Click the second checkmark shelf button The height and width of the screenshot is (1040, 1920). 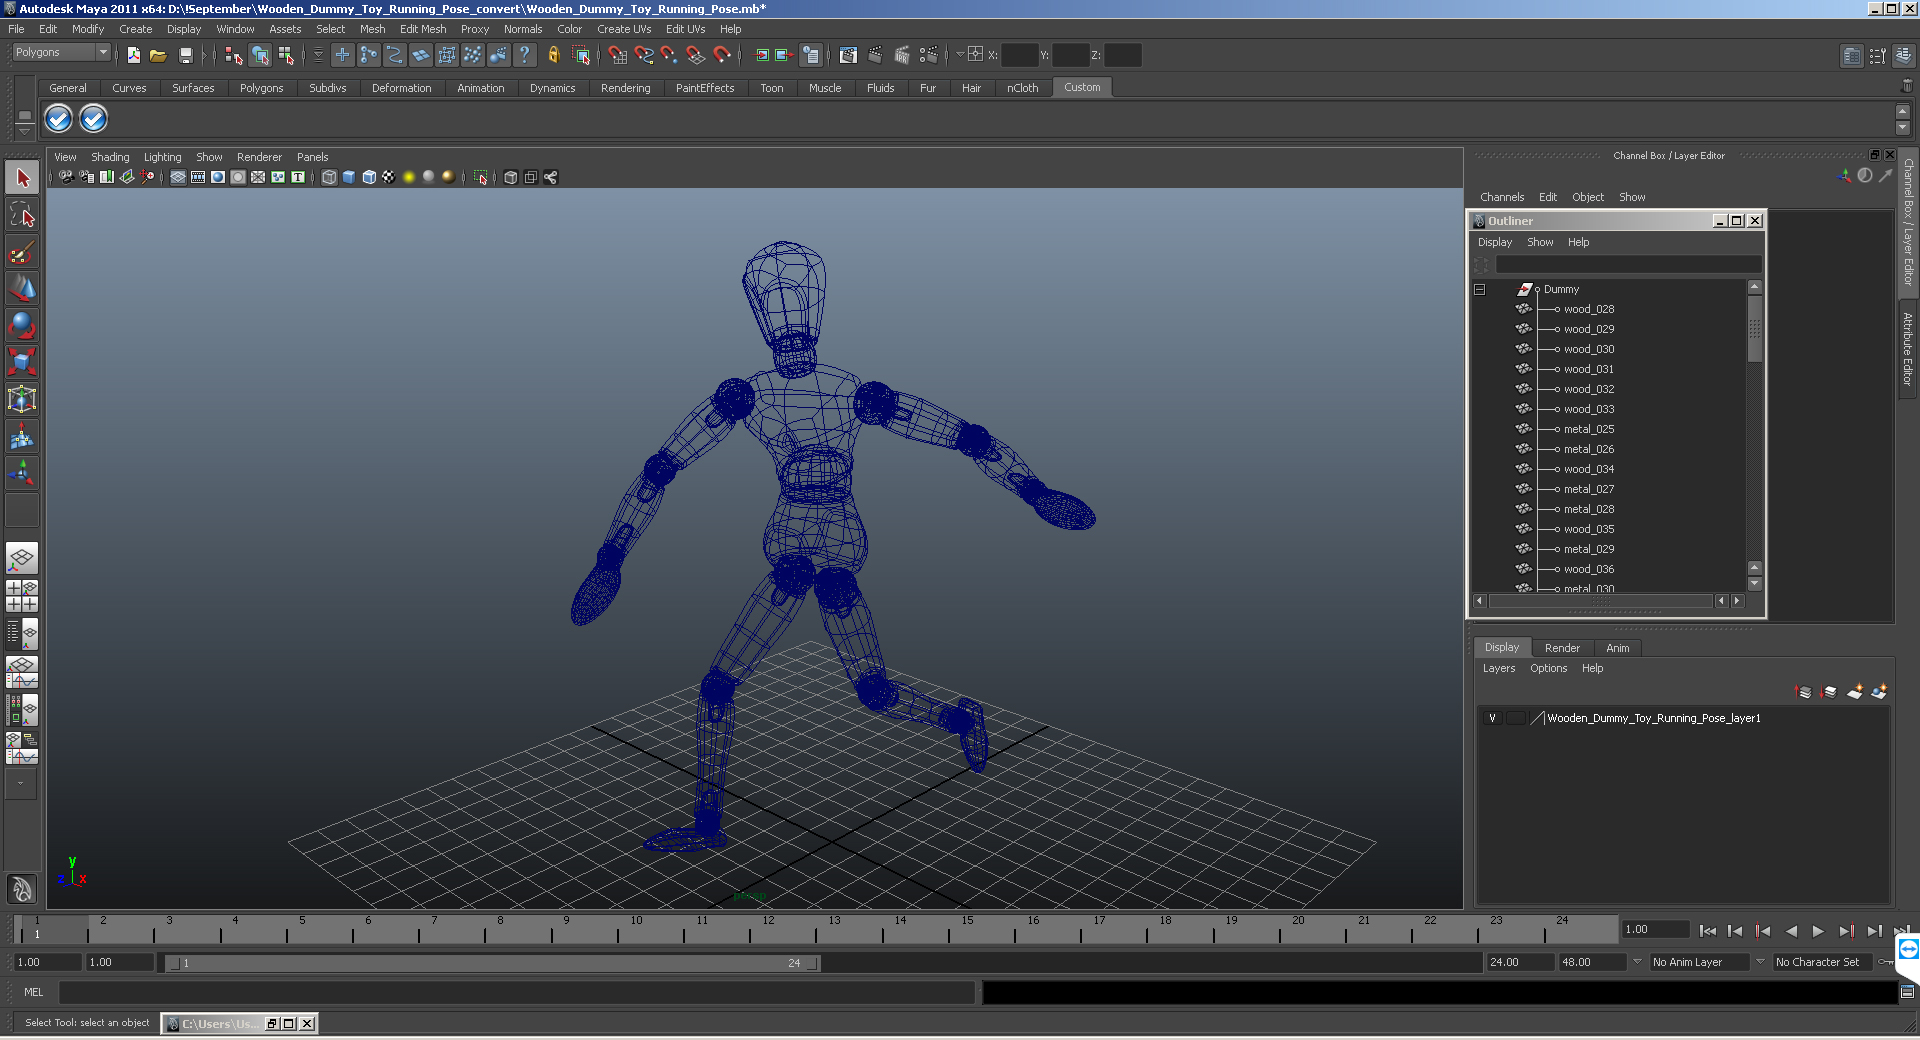coord(93,119)
